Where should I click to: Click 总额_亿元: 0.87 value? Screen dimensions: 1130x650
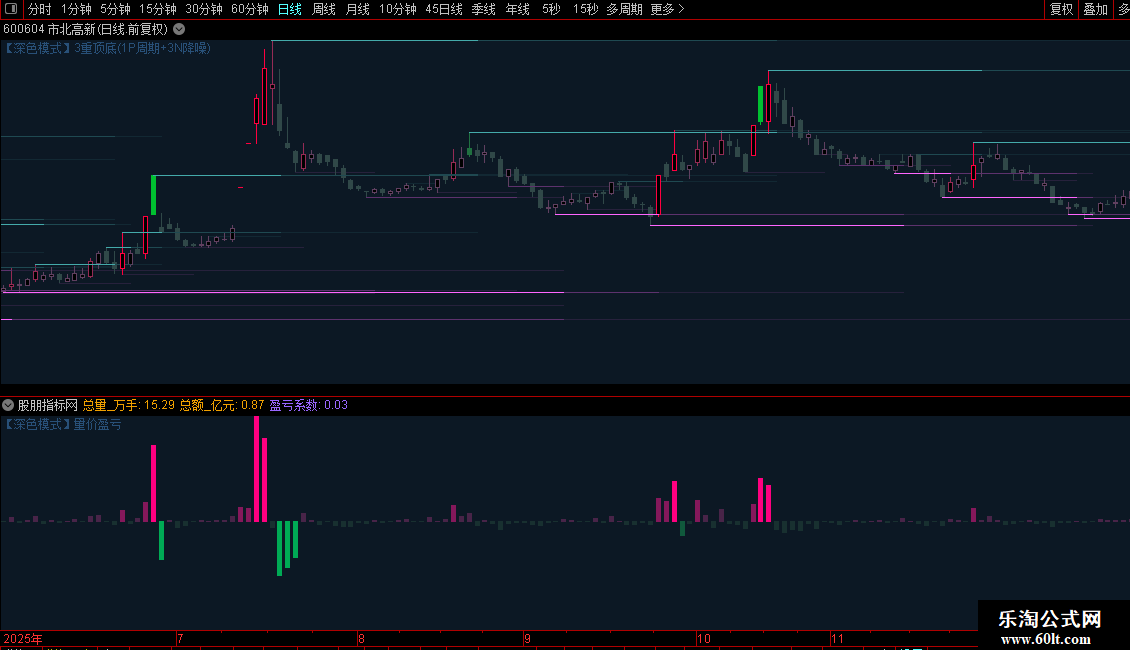click(222, 405)
